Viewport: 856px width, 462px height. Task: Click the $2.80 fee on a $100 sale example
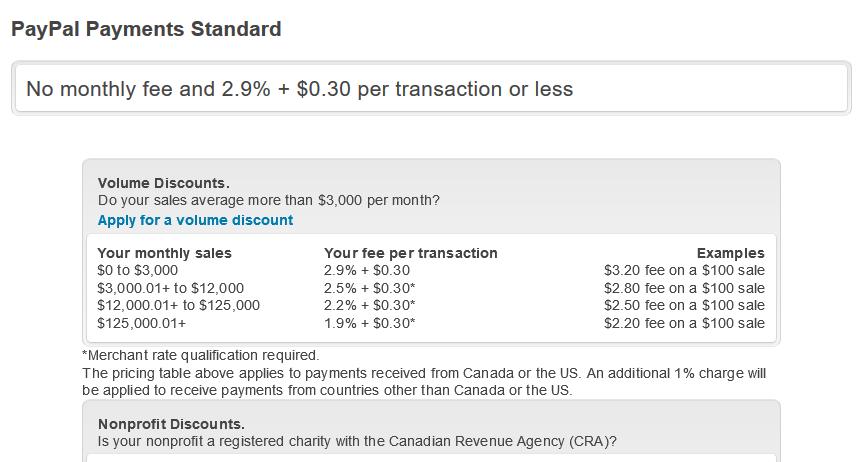point(684,288)
